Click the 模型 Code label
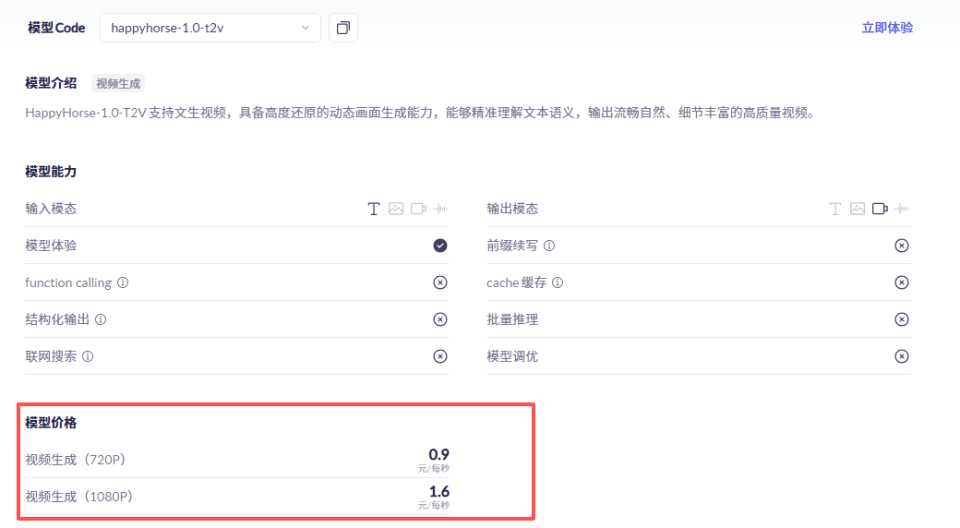Viewport: 960px width, 528px height. coord(56,28)
